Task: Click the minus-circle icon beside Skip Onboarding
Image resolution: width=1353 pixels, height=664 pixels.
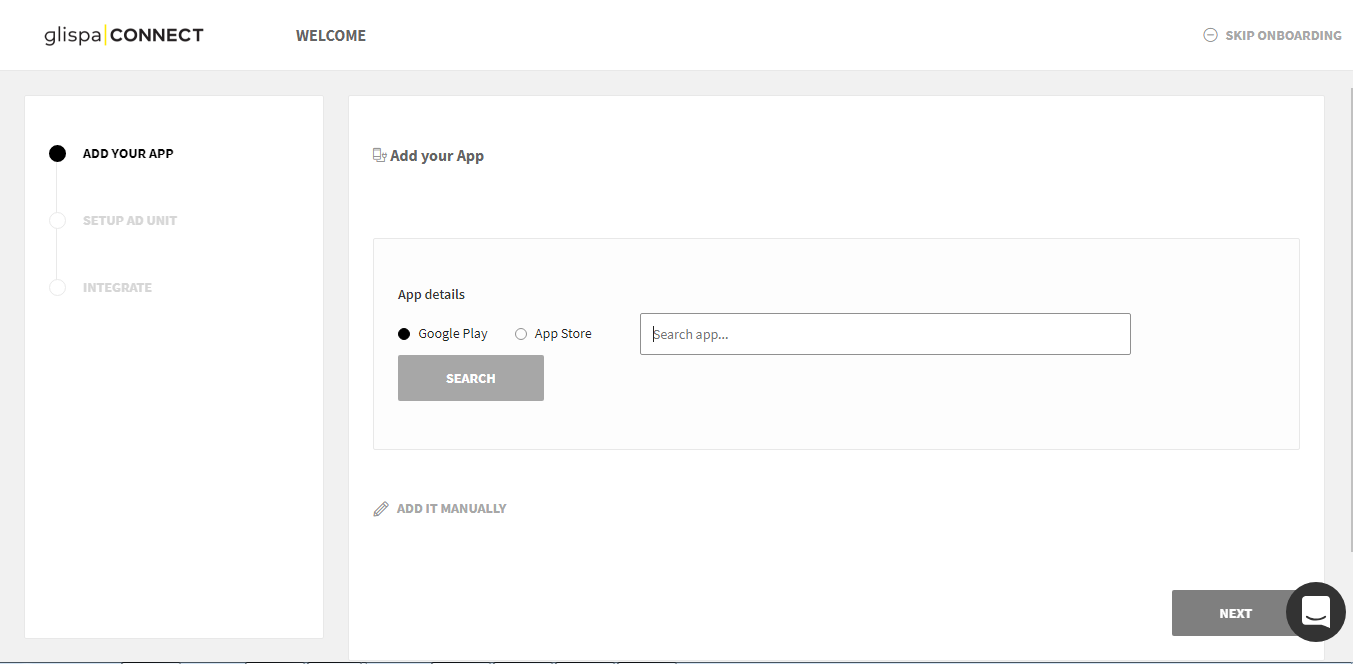Action: [x=1210, y=35]
